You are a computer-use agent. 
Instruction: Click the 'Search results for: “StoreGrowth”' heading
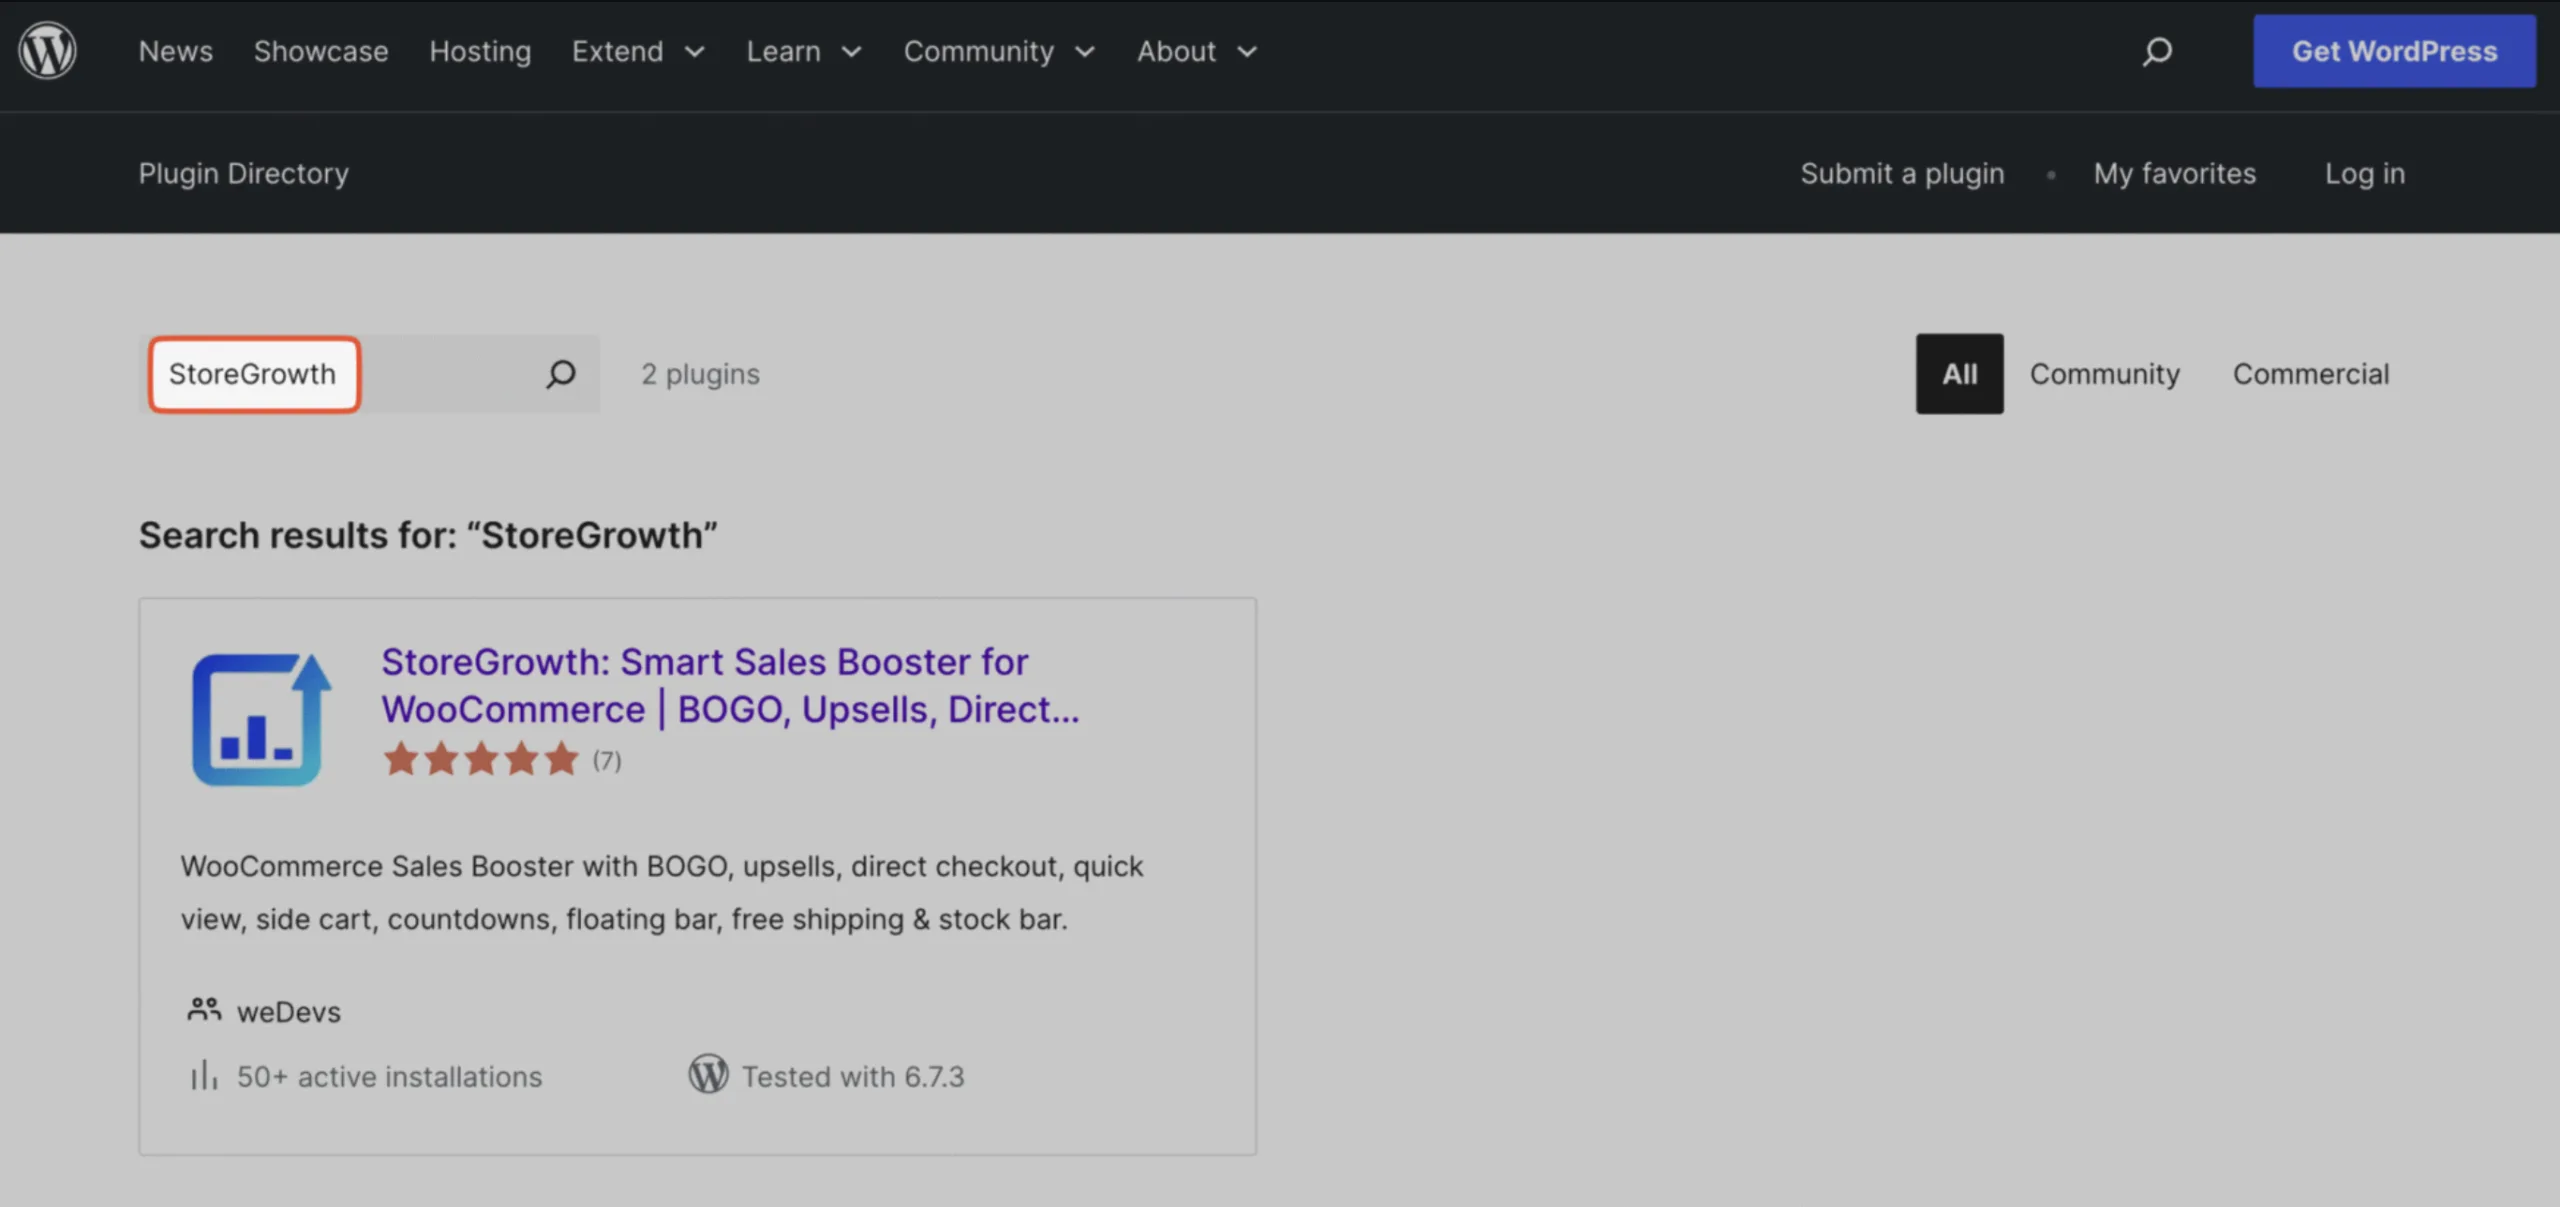pos(428,535)
